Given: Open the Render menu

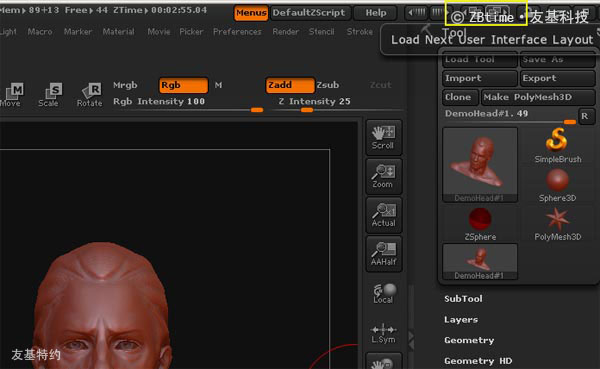Looking at the screenshot, I should coord(285,32).
